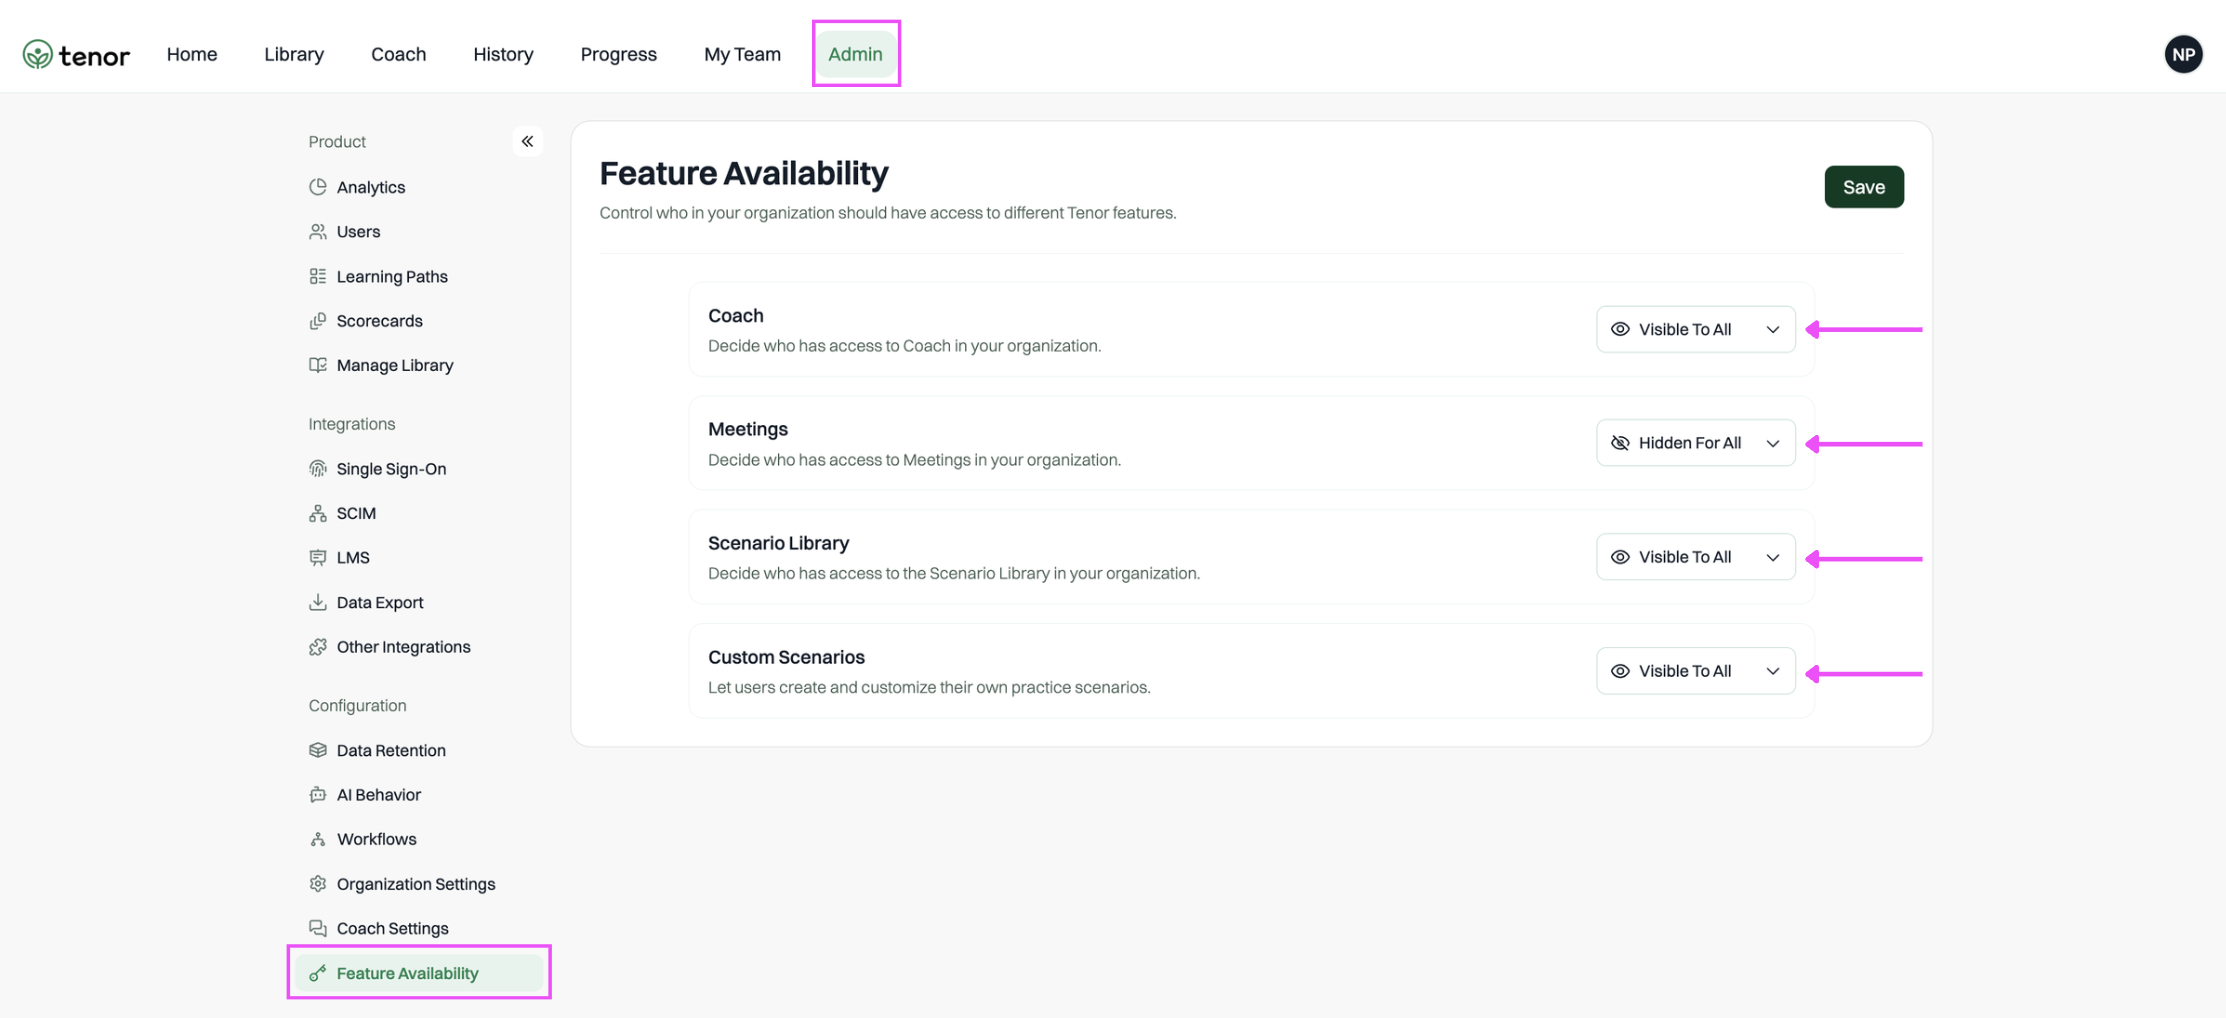Click the Scorecards icon in sidebar
This screenshot has width=2226, height=1018.
(318, 321)
